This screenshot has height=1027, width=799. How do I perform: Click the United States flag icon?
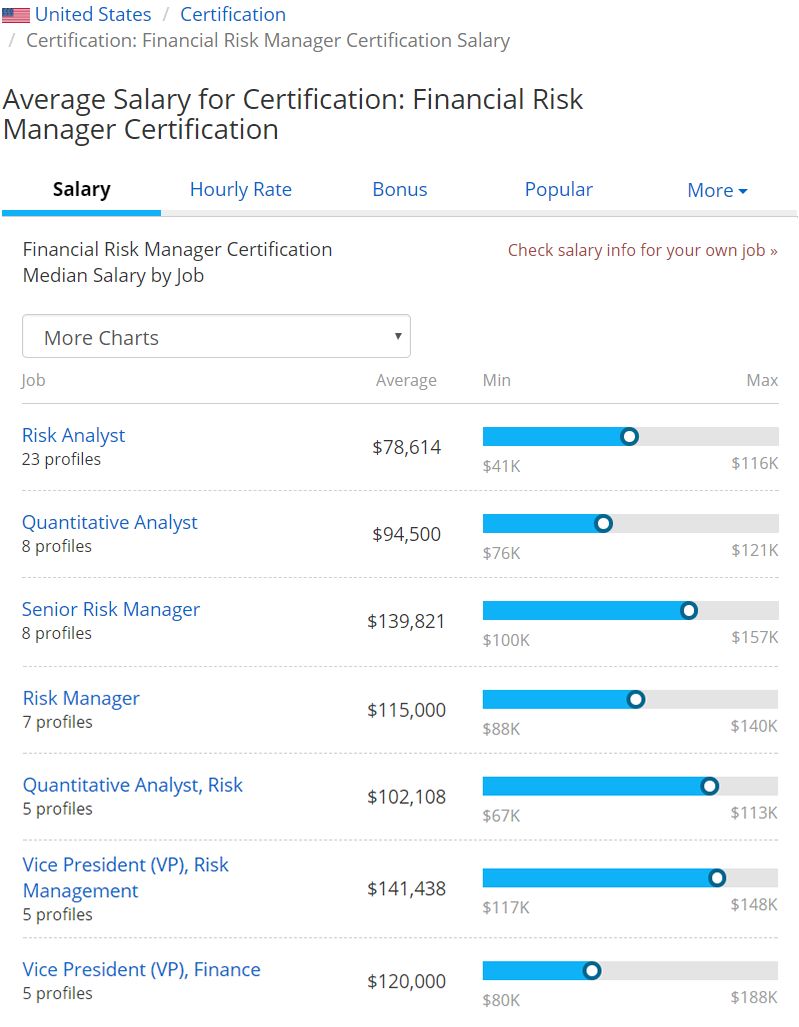[x=16, y=15]
